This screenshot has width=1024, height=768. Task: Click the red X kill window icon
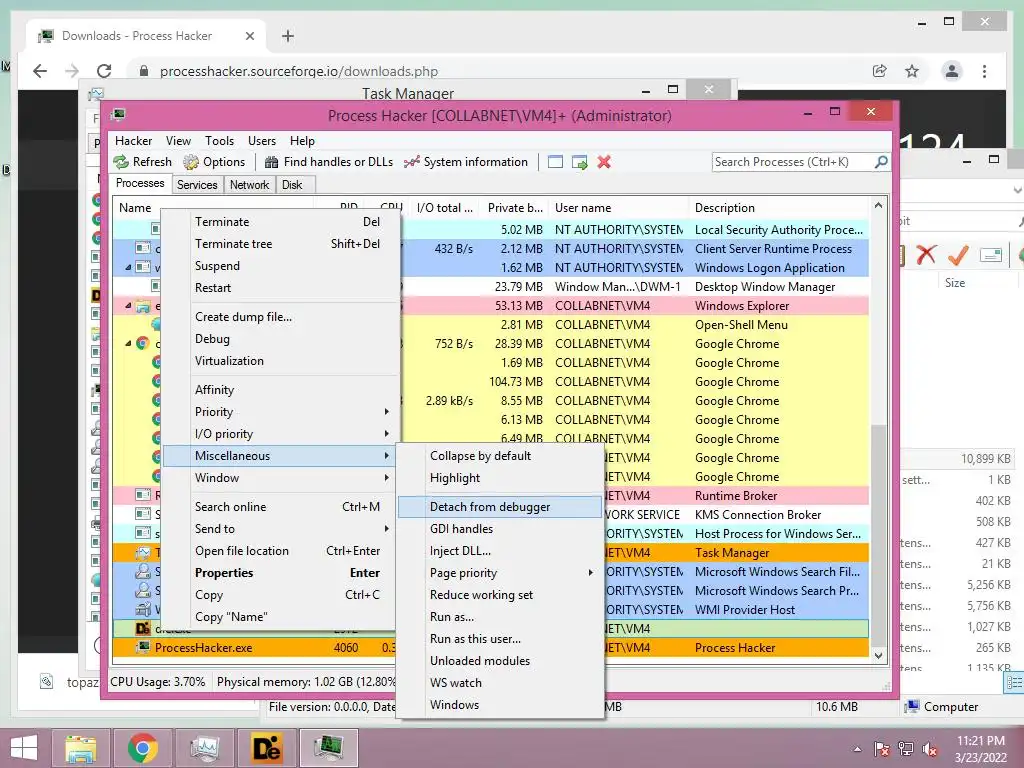(604, 162)
